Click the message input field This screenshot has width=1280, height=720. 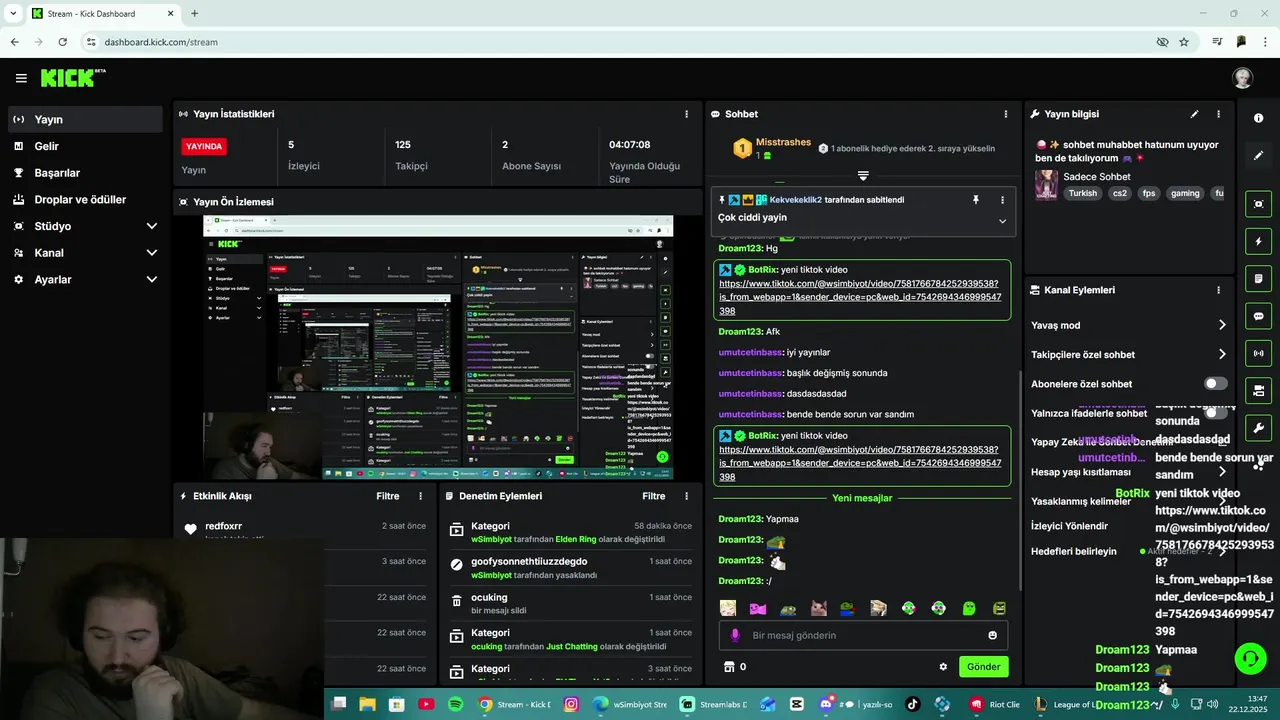coord(863,635)
